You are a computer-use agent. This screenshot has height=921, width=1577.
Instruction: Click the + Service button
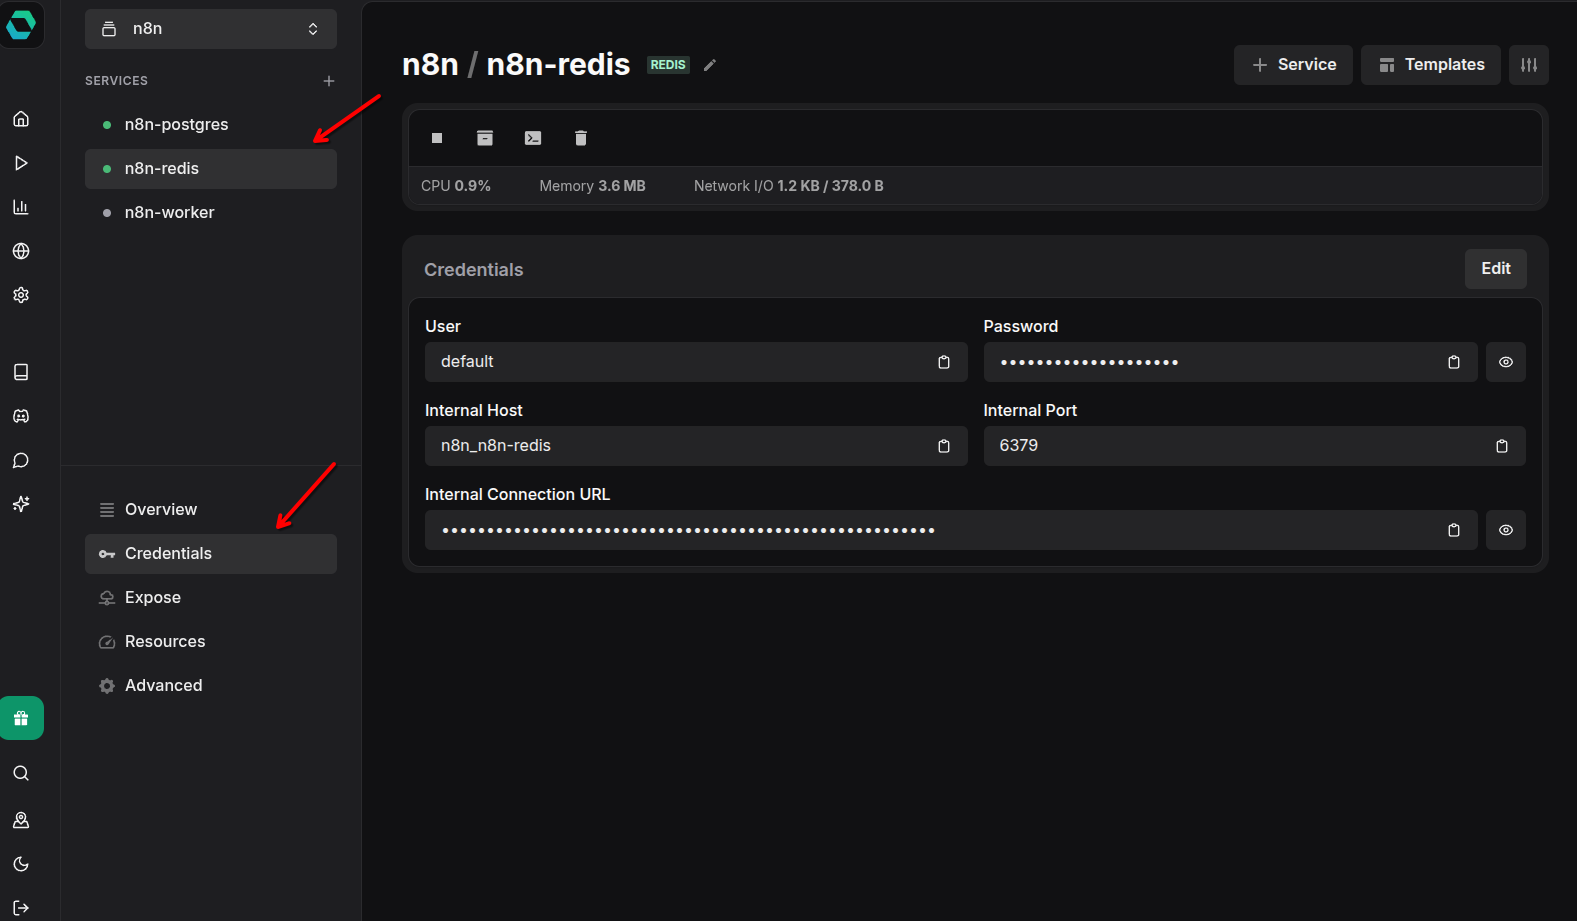click(x=1293, y=65)
